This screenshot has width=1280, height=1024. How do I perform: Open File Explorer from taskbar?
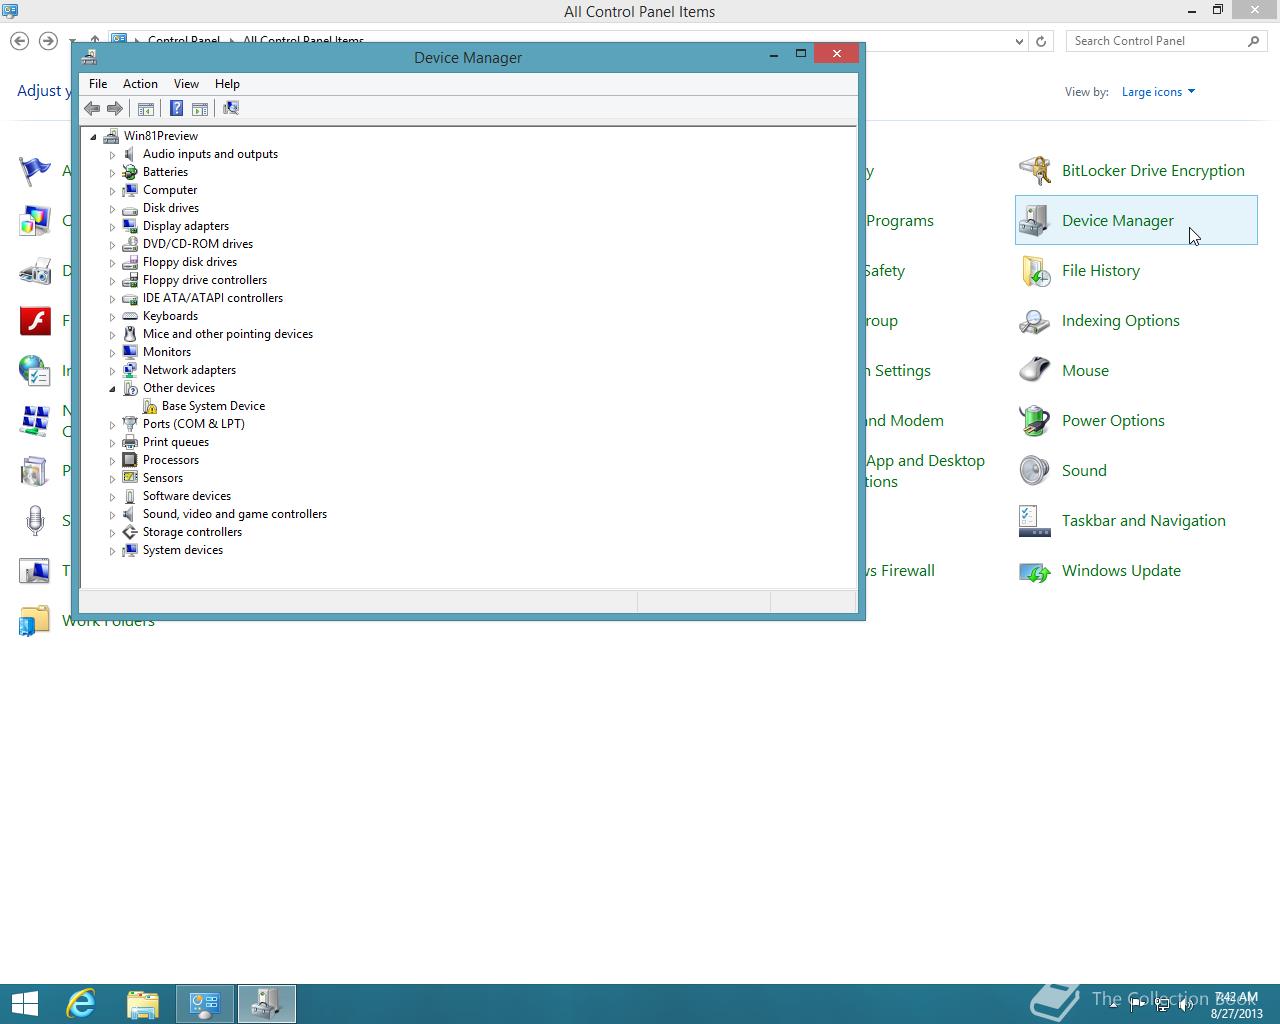click(x=143, y=1004)
